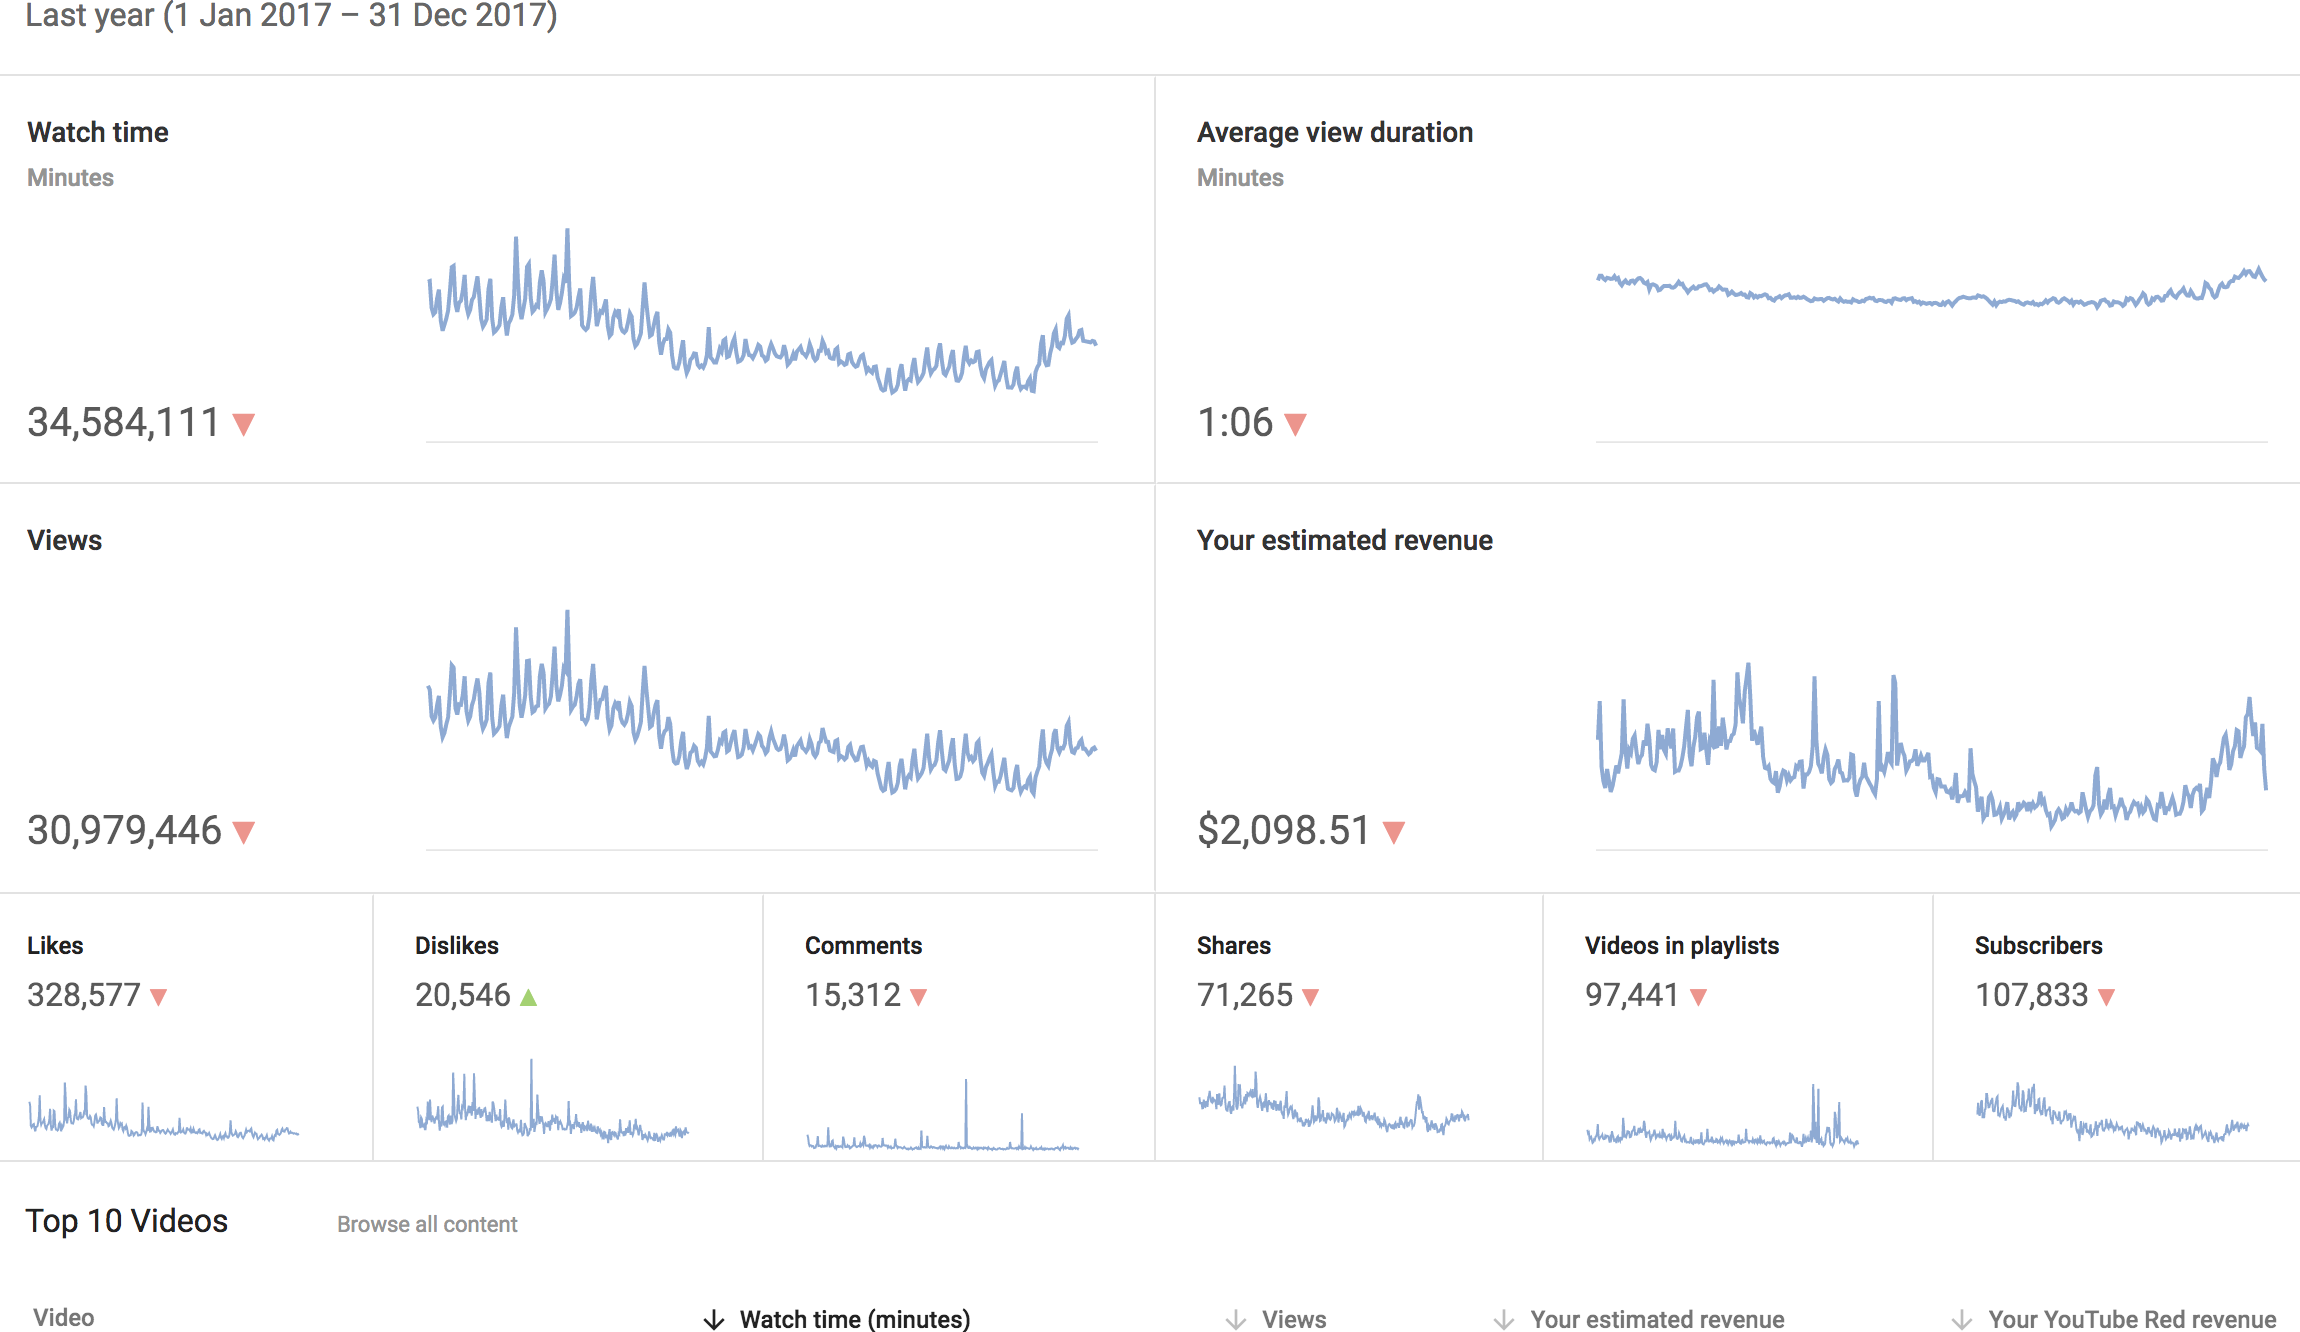The width and height of the screenshot is (2300, 1332).
Task: Open the Average view duration report
Action: click(x=1334, y=132)
